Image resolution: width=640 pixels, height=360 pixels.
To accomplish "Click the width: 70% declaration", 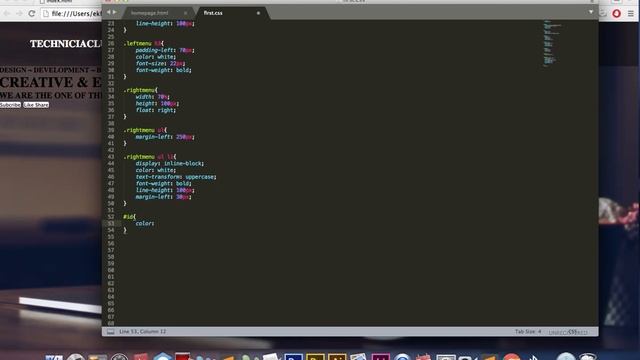I will point(152,97).
